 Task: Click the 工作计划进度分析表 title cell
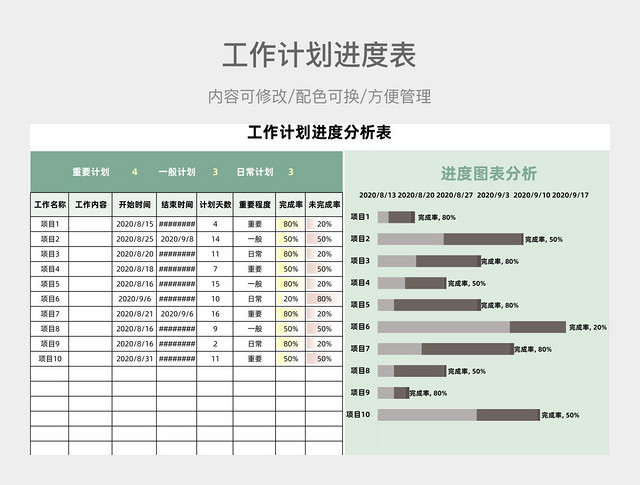pos(320,133)
